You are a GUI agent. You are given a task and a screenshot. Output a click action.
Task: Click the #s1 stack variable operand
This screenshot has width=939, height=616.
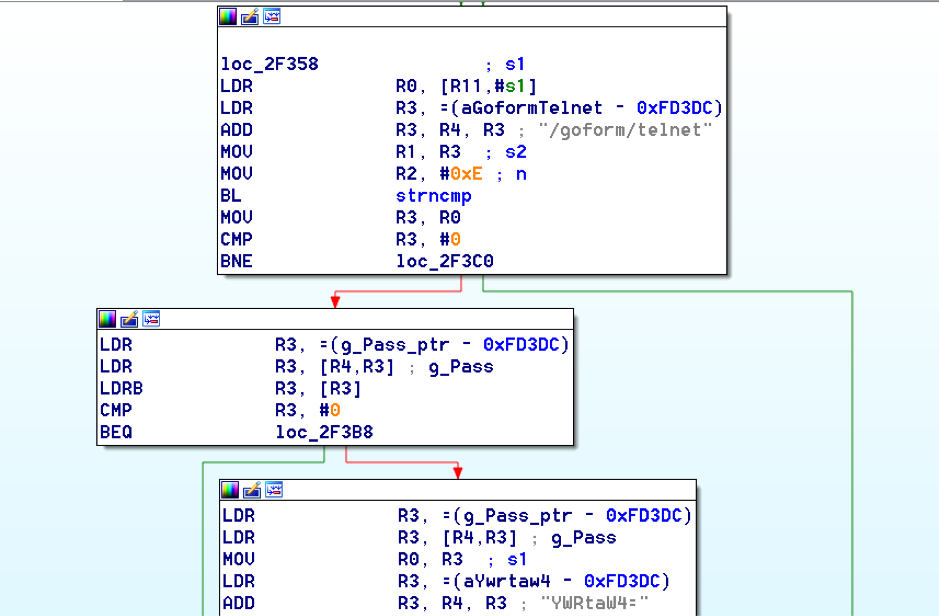point(509,86)
